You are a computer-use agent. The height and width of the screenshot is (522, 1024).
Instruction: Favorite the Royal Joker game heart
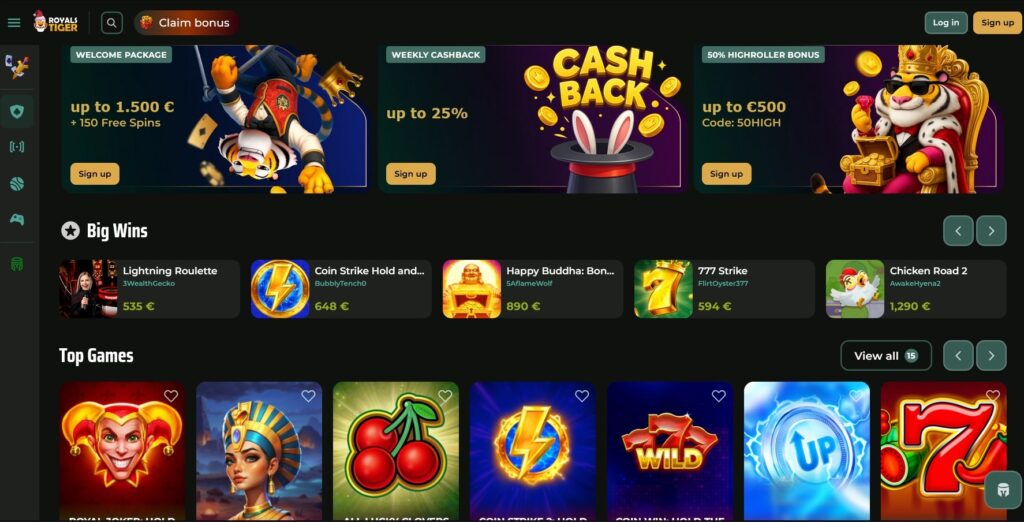click(171, 395)
